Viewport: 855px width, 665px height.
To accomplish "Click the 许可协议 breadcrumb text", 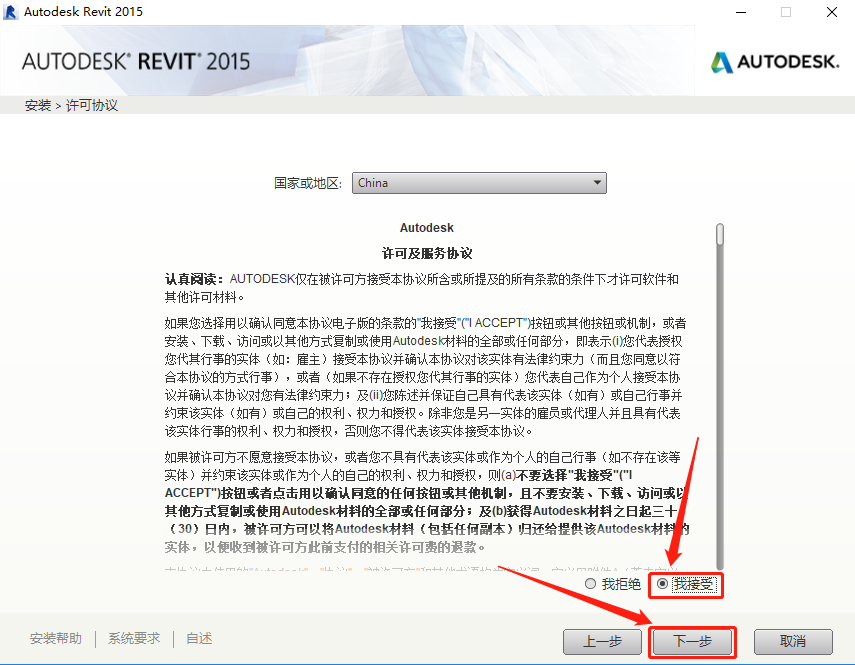I will [92, 105].
